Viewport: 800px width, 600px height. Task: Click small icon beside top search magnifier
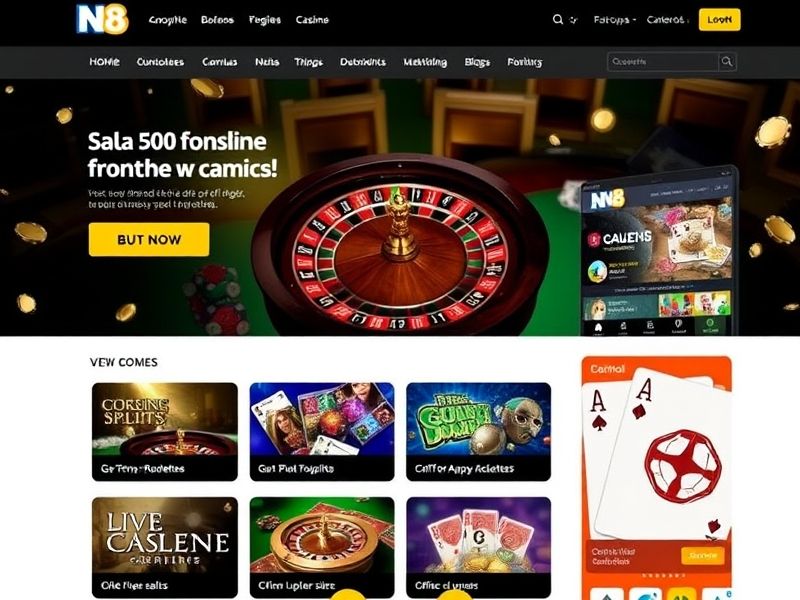pyautogui.click(x=573, y=20)
